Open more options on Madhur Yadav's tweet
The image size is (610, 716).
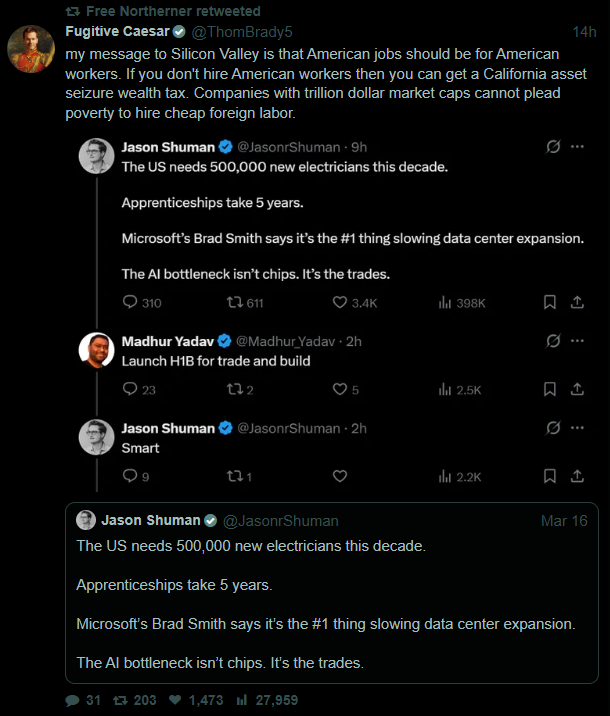(x=577, y=341)
